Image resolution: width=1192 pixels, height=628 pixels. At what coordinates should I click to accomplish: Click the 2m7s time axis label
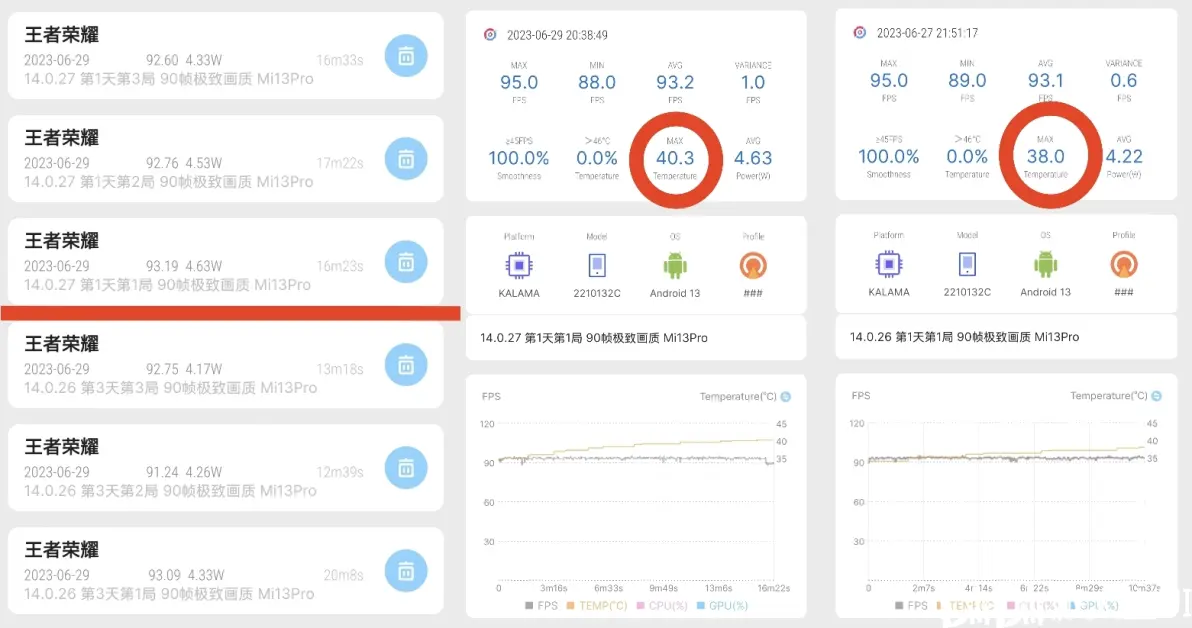click(924, 588)
